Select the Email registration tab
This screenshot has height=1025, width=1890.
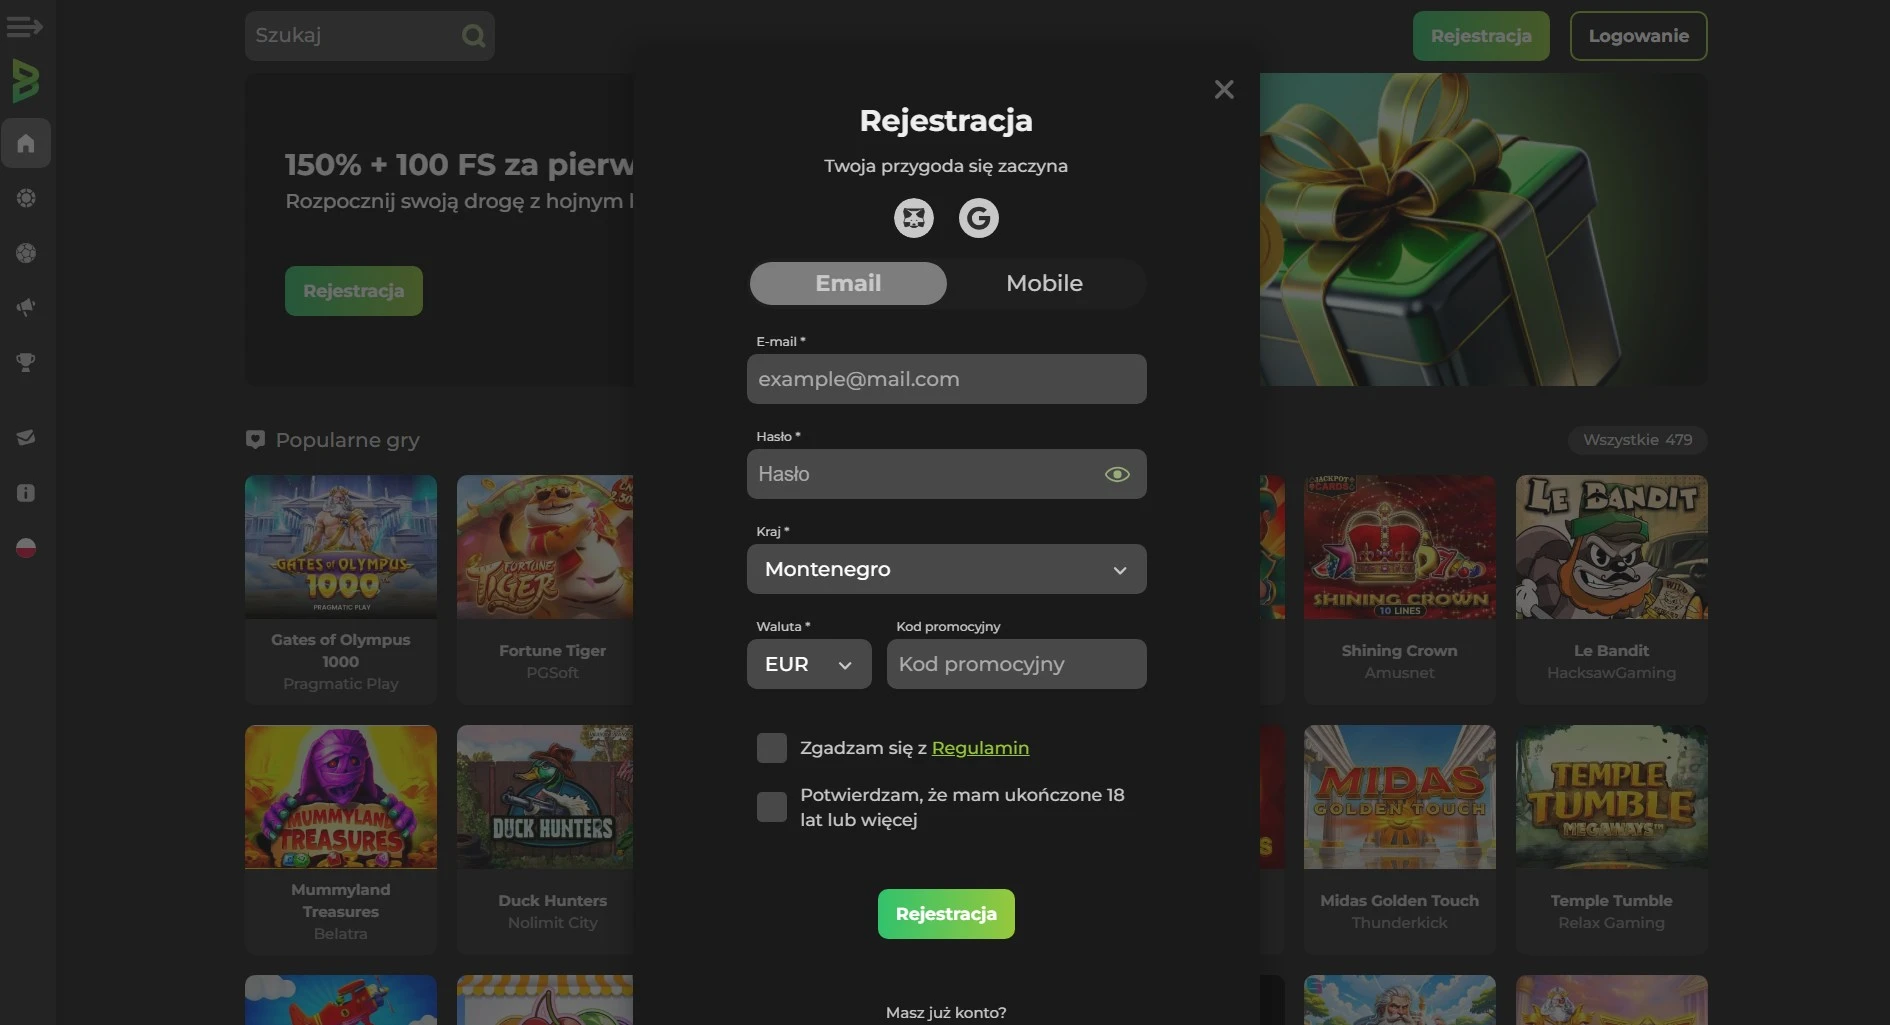click(848, 283)
